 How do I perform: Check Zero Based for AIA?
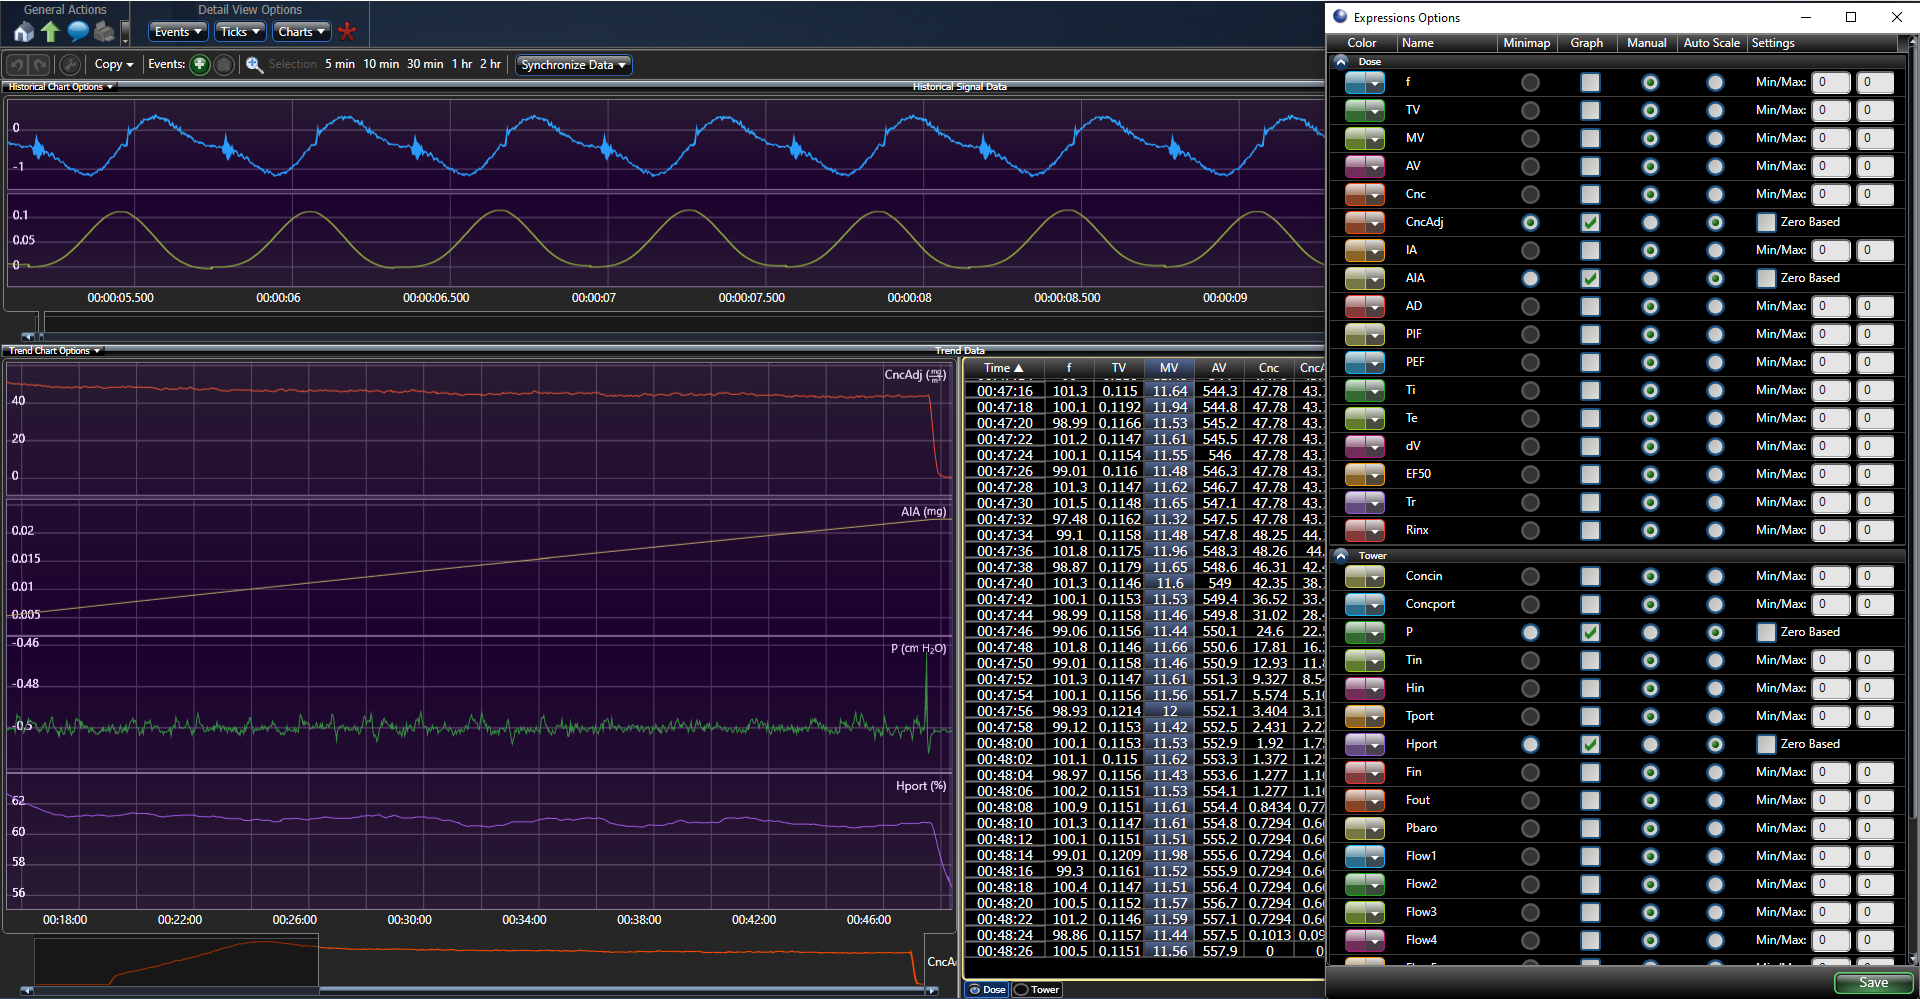[1766, 278]
